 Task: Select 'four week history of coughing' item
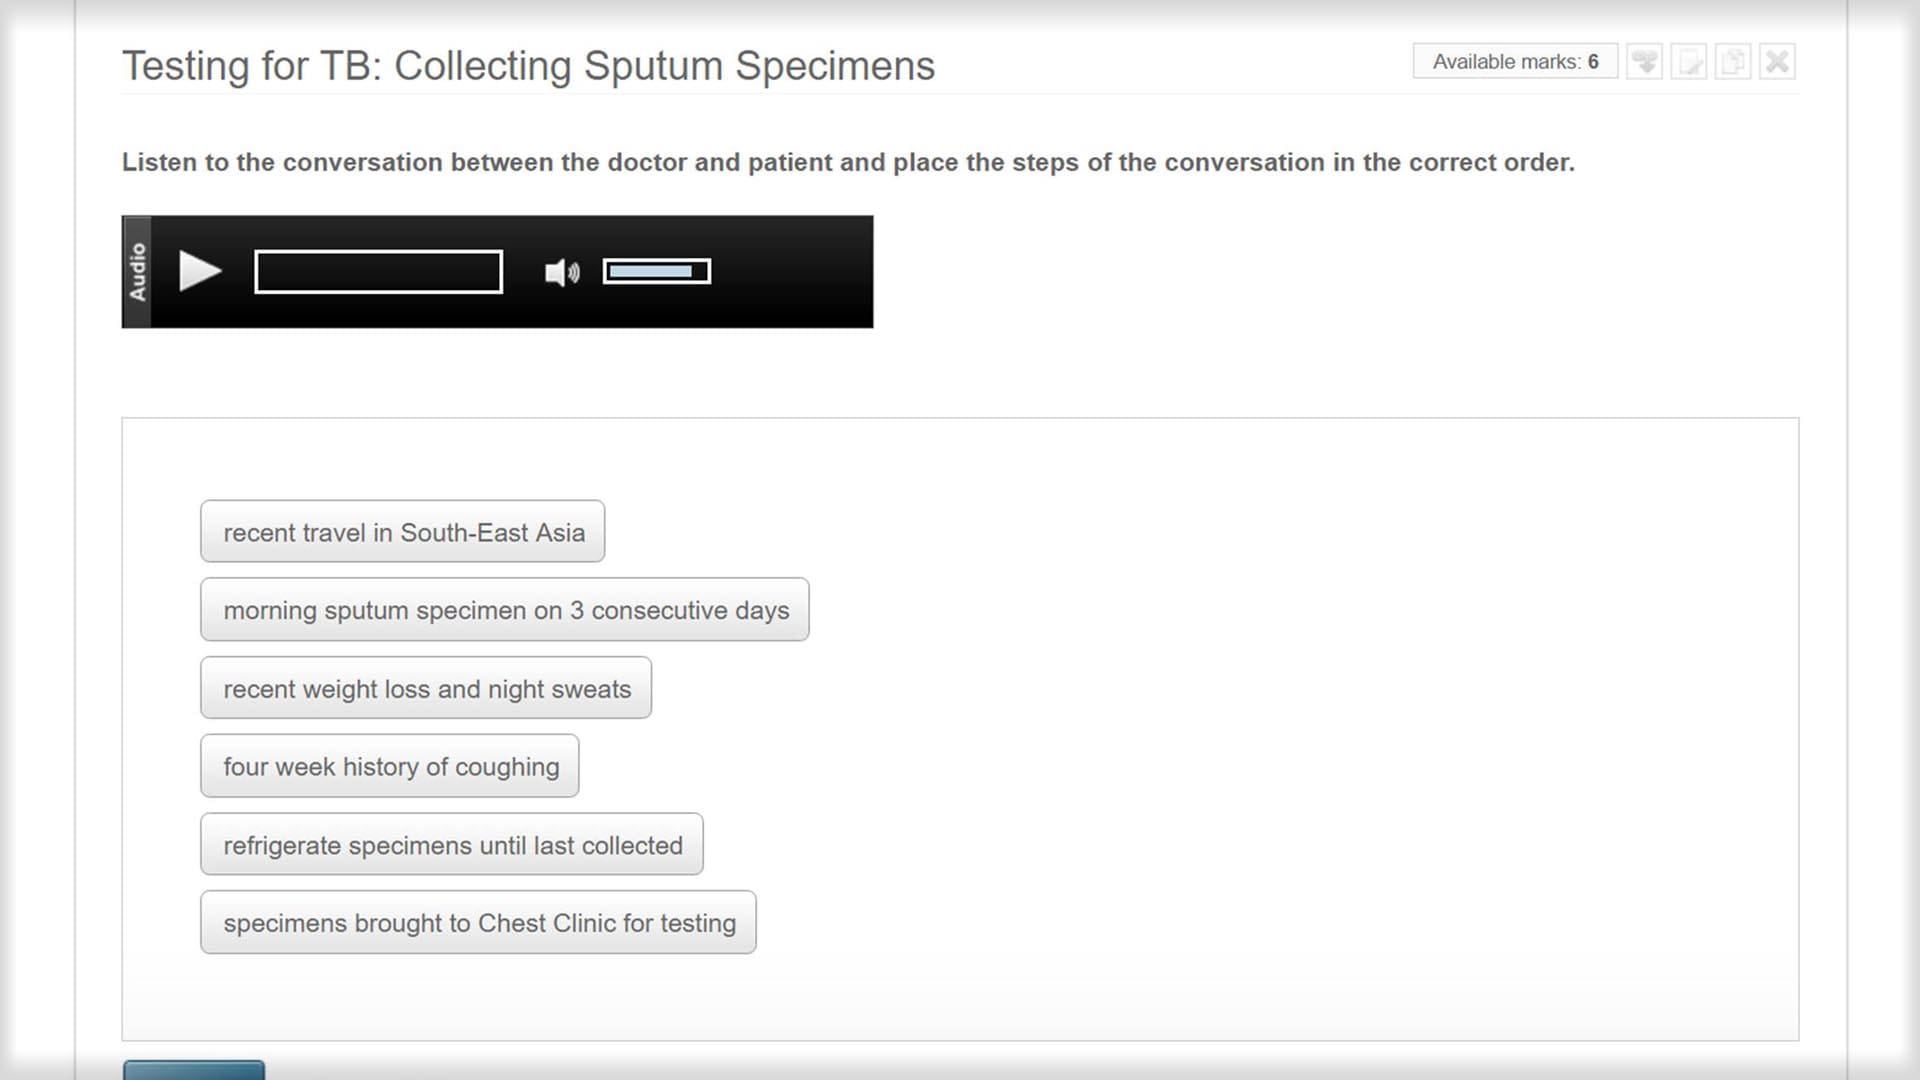coord(390,766)
